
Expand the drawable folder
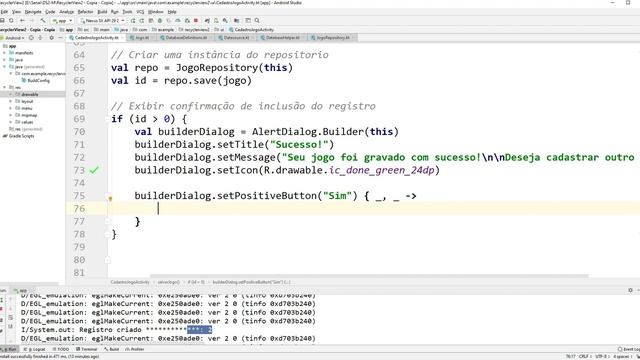(11, 94)
